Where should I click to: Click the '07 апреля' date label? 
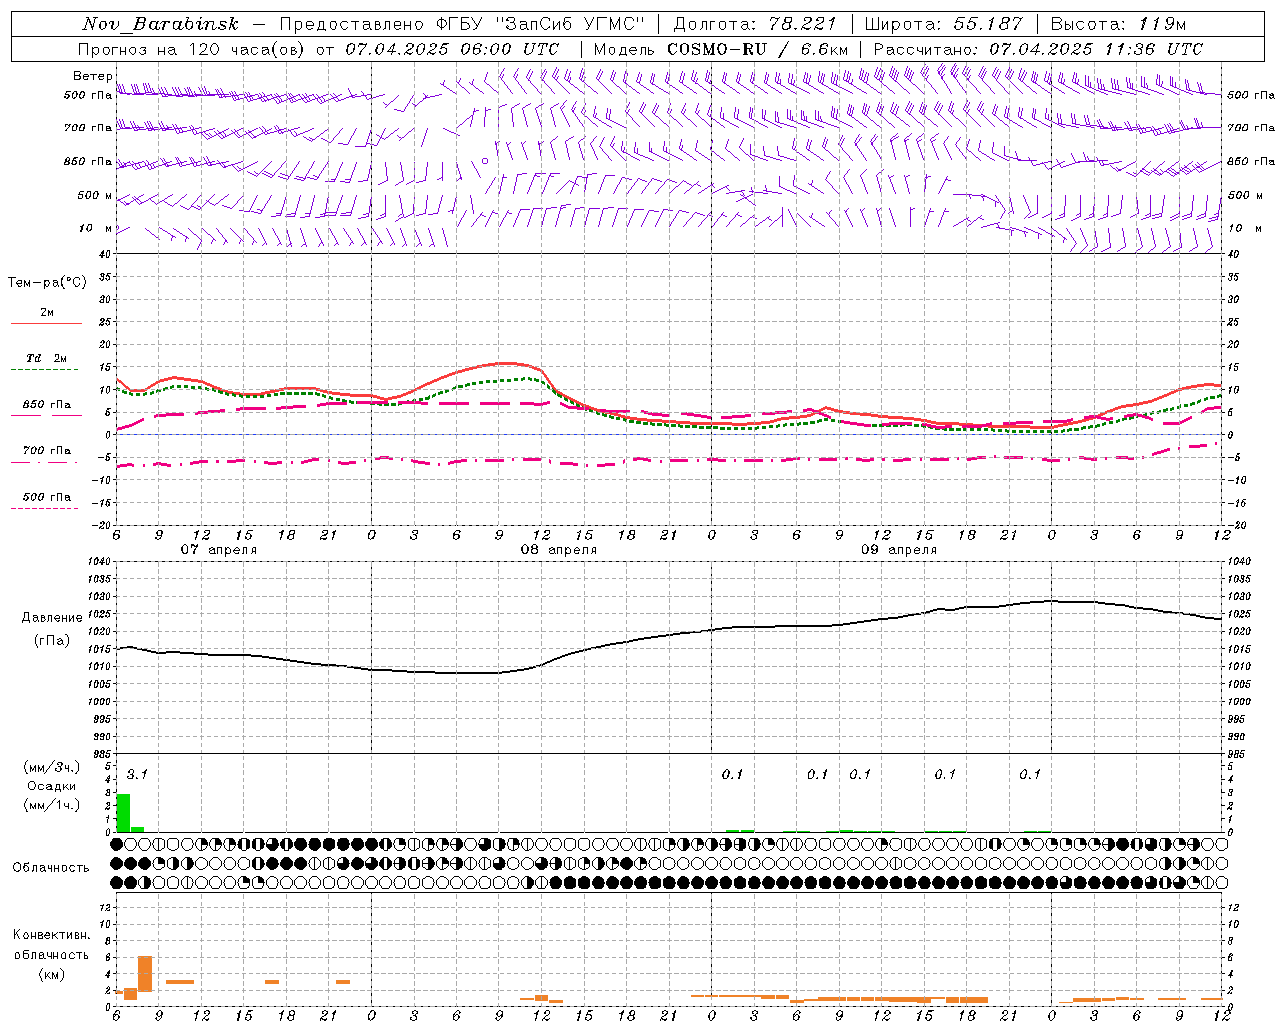point(218,550)
